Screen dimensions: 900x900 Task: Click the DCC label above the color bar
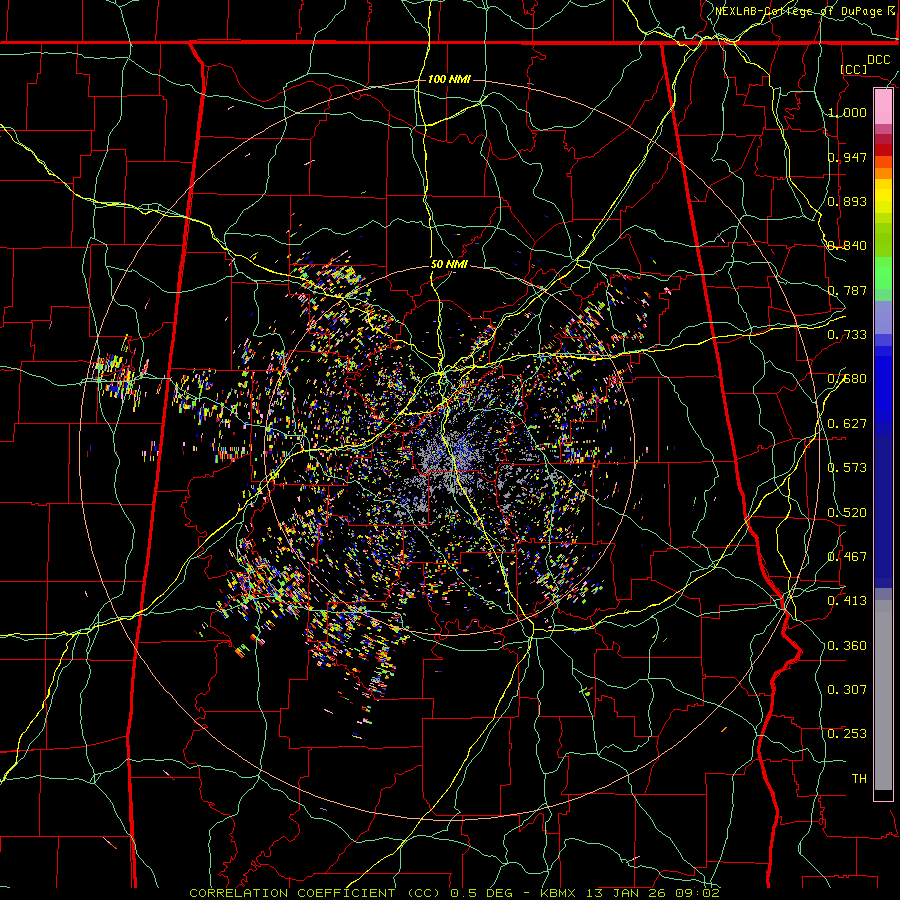[x=878, y=60]
